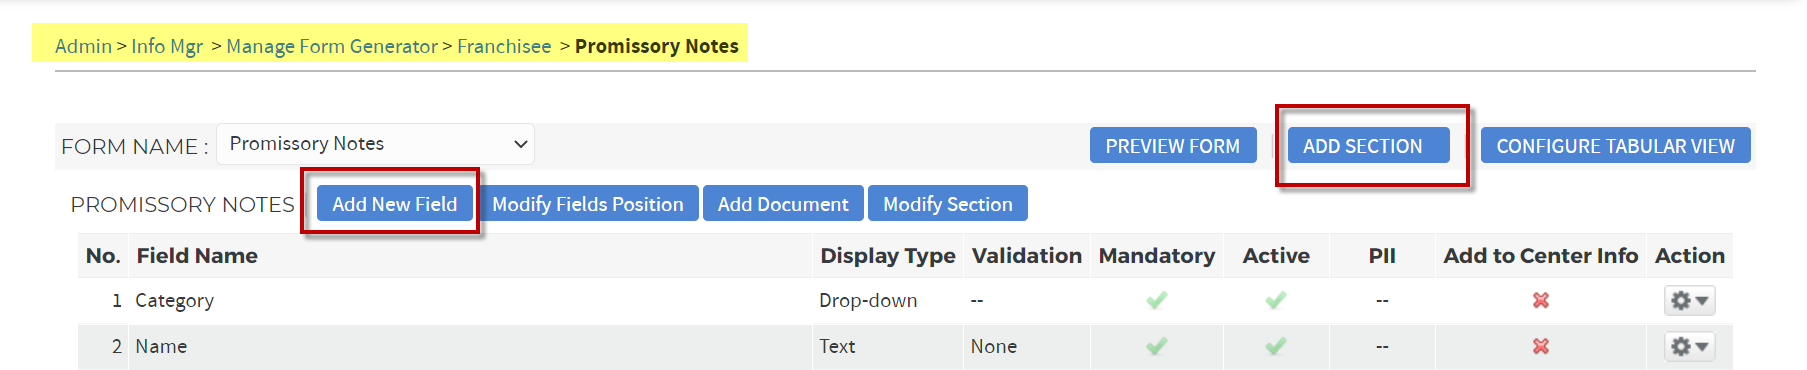The image size is (1807, 370).
Task: Expand the Form Name dropdown
Action: (x=375, y=144)
